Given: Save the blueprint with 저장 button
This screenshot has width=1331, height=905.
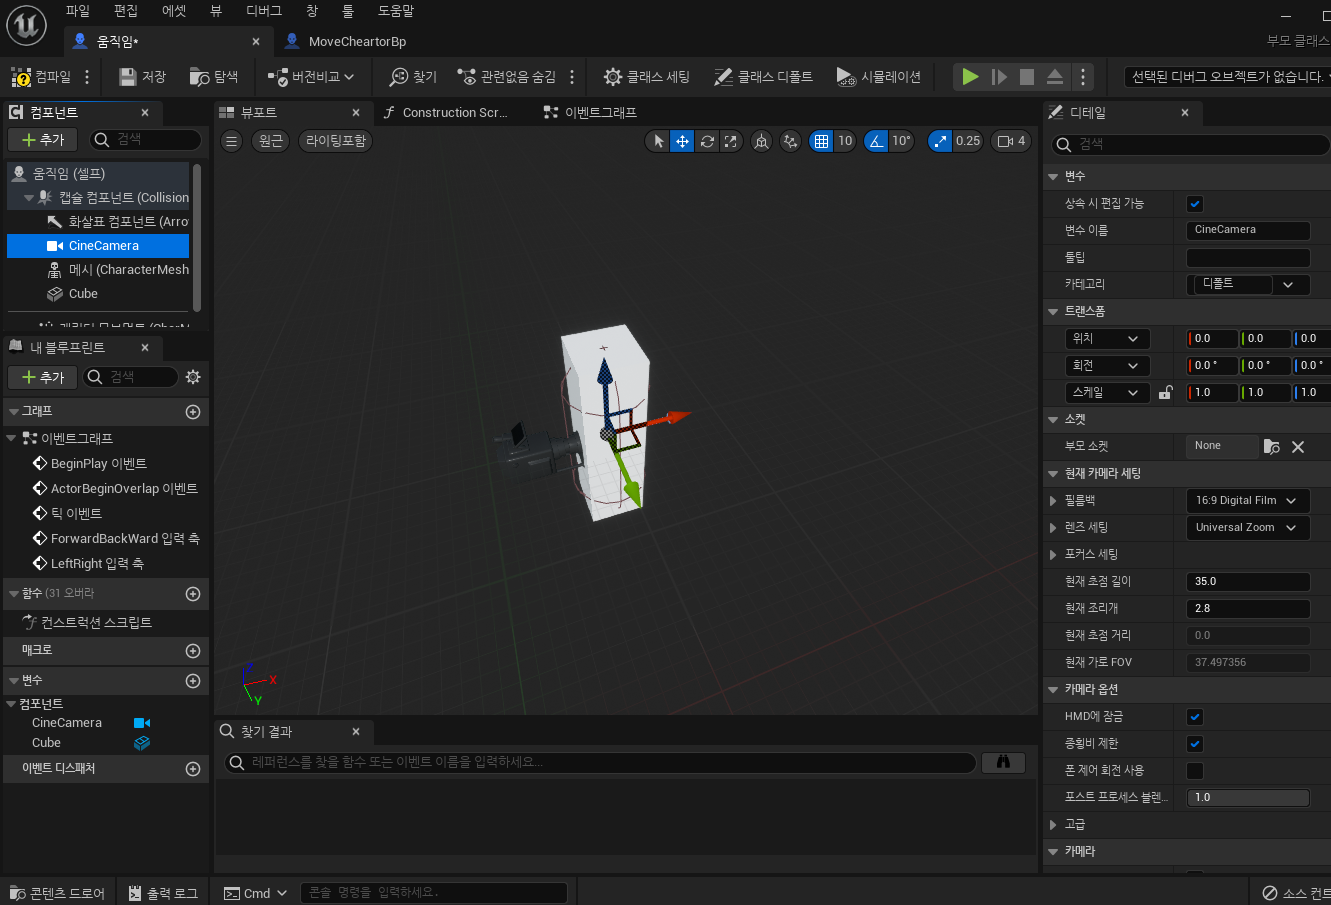Looking at the screenshot, I should pos(142,76).
